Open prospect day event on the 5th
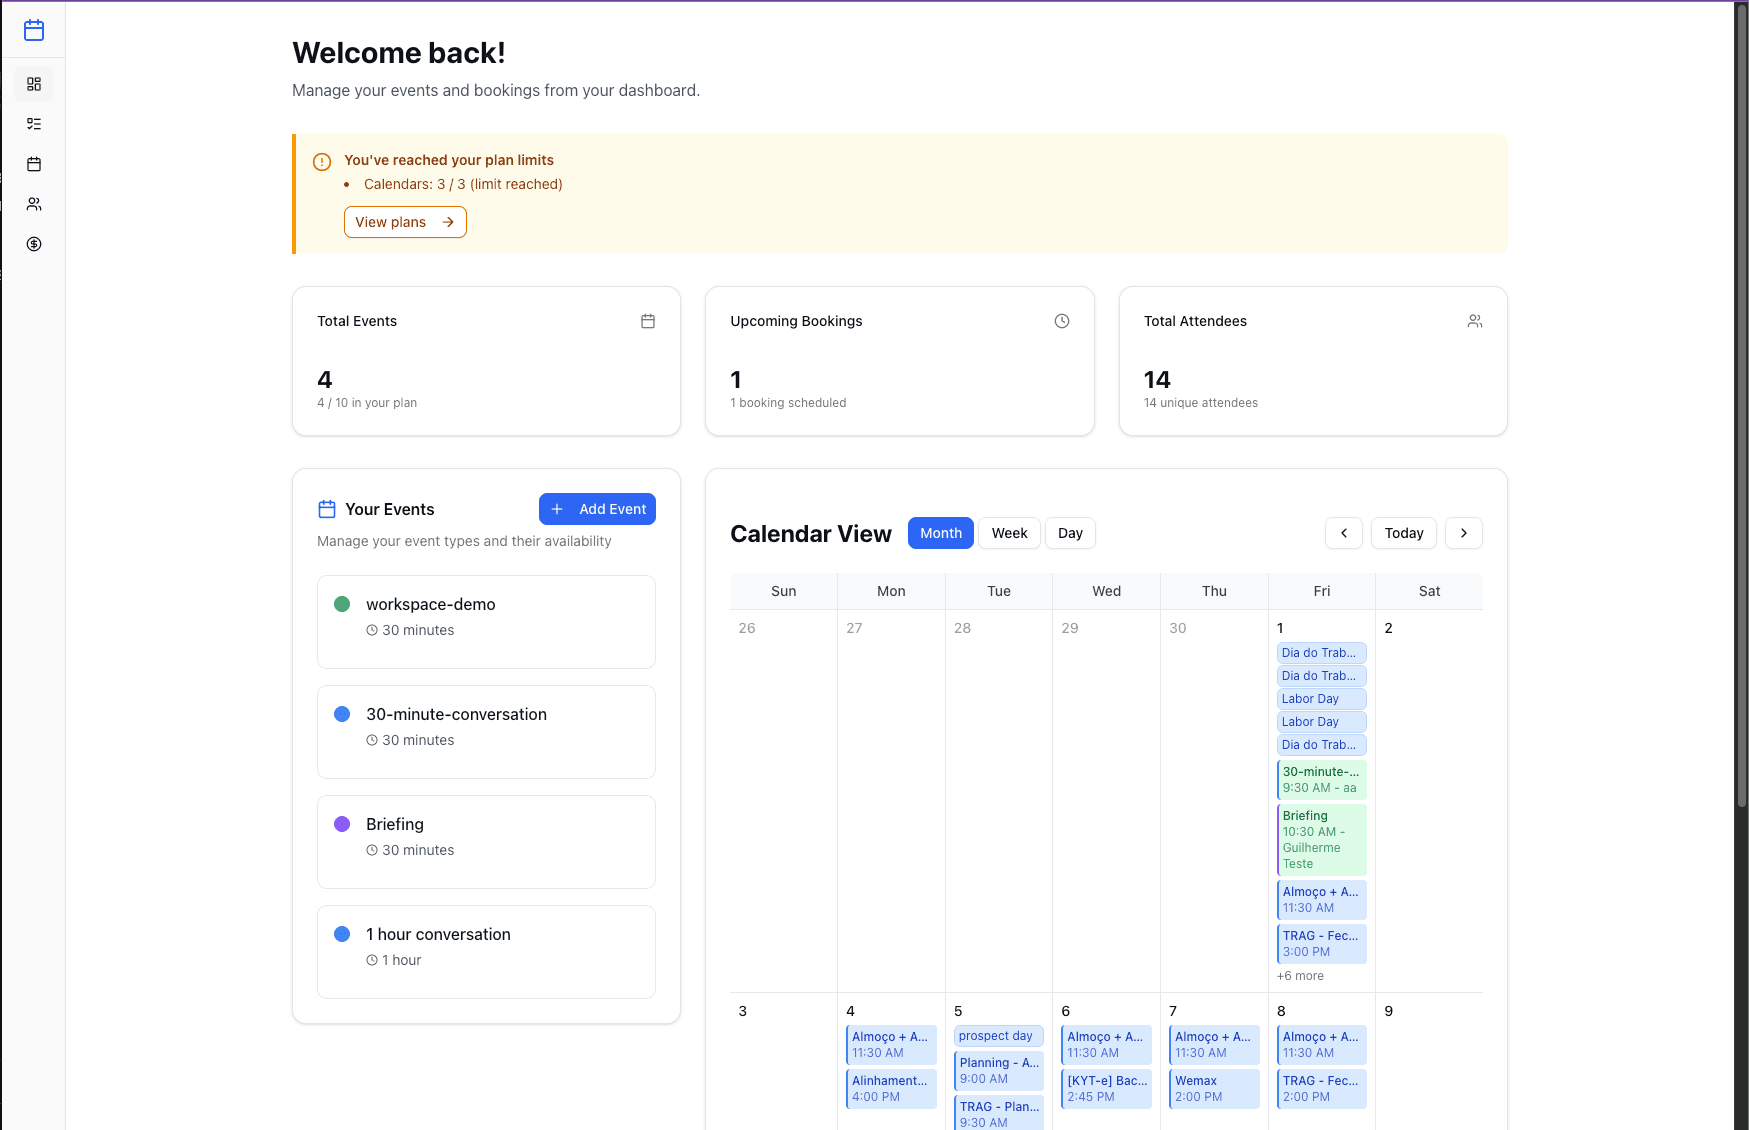1749x1130 pixels. [x=999, y=1036]
